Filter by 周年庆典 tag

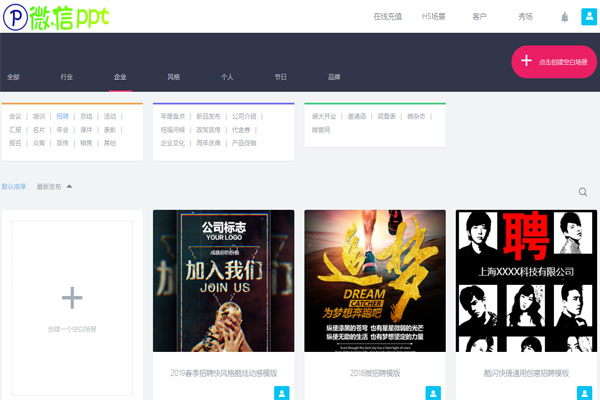tap(208, 143)
